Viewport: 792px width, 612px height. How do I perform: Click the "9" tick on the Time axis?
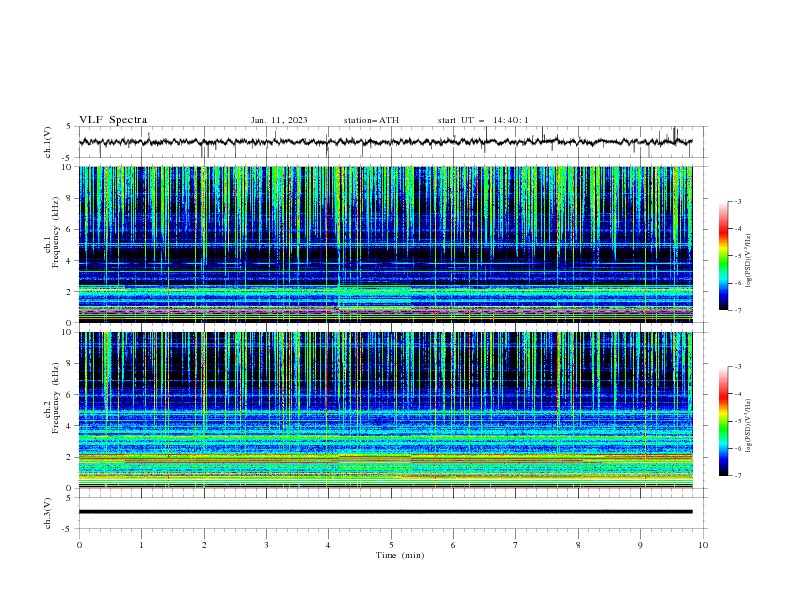[x=640, y=545]
